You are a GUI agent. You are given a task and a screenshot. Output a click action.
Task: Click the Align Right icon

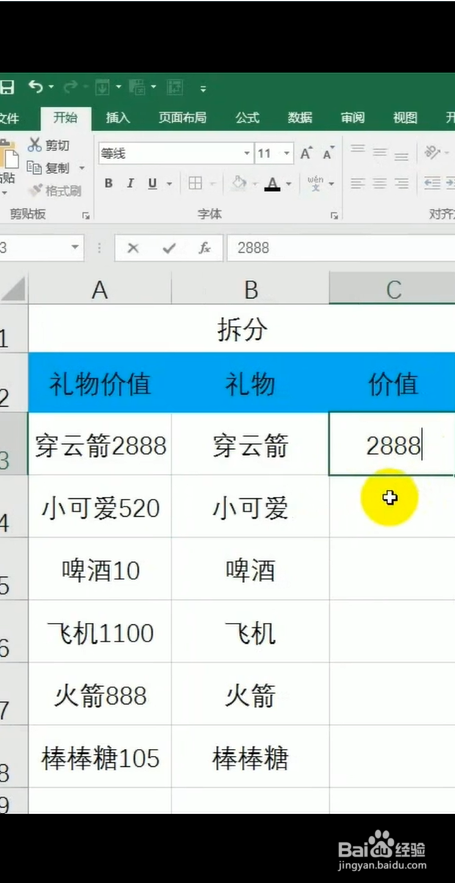(402, 183)
